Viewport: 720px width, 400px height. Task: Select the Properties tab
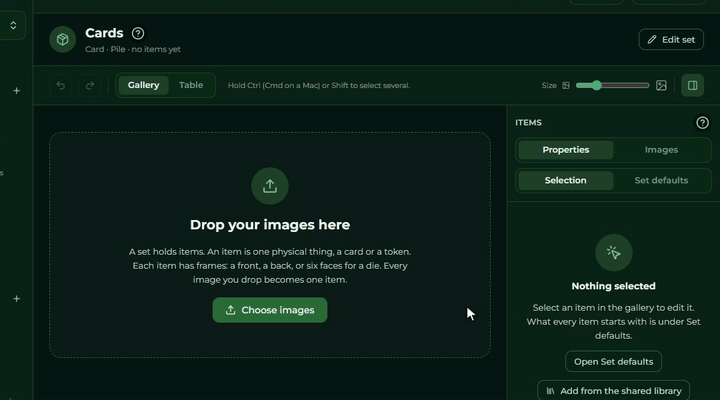pyautogui.click(x=566, y=150)
